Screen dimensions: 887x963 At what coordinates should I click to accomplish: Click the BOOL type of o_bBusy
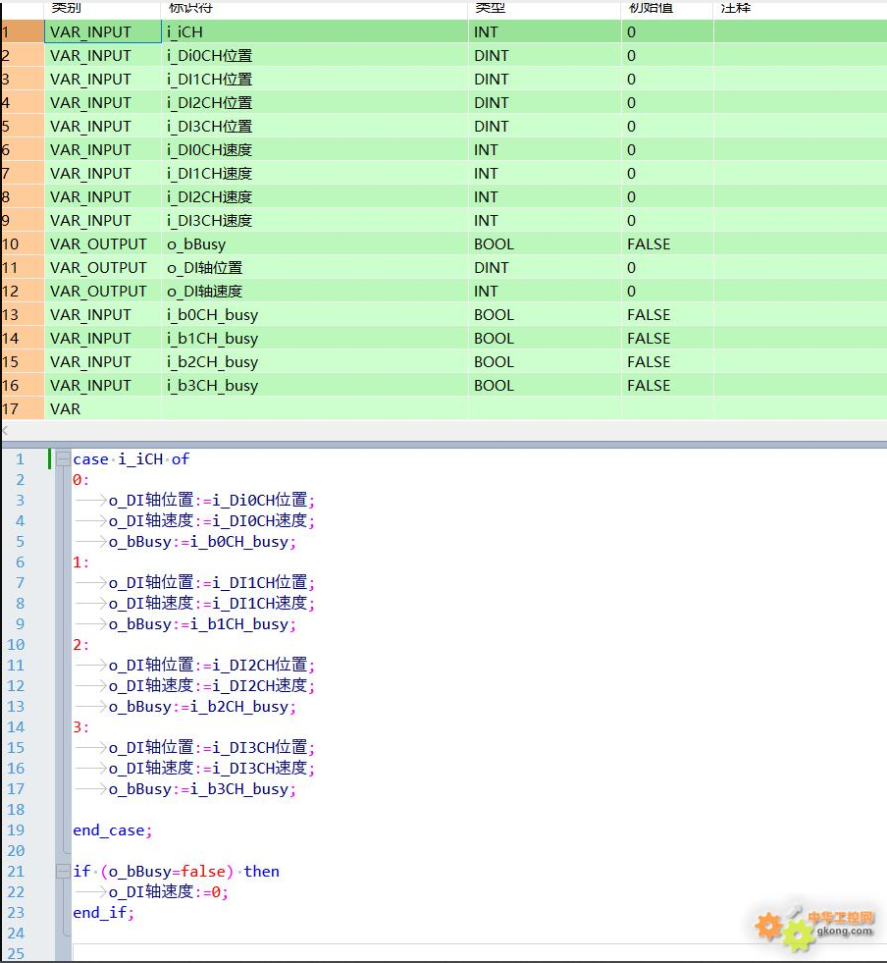point(544,244)
